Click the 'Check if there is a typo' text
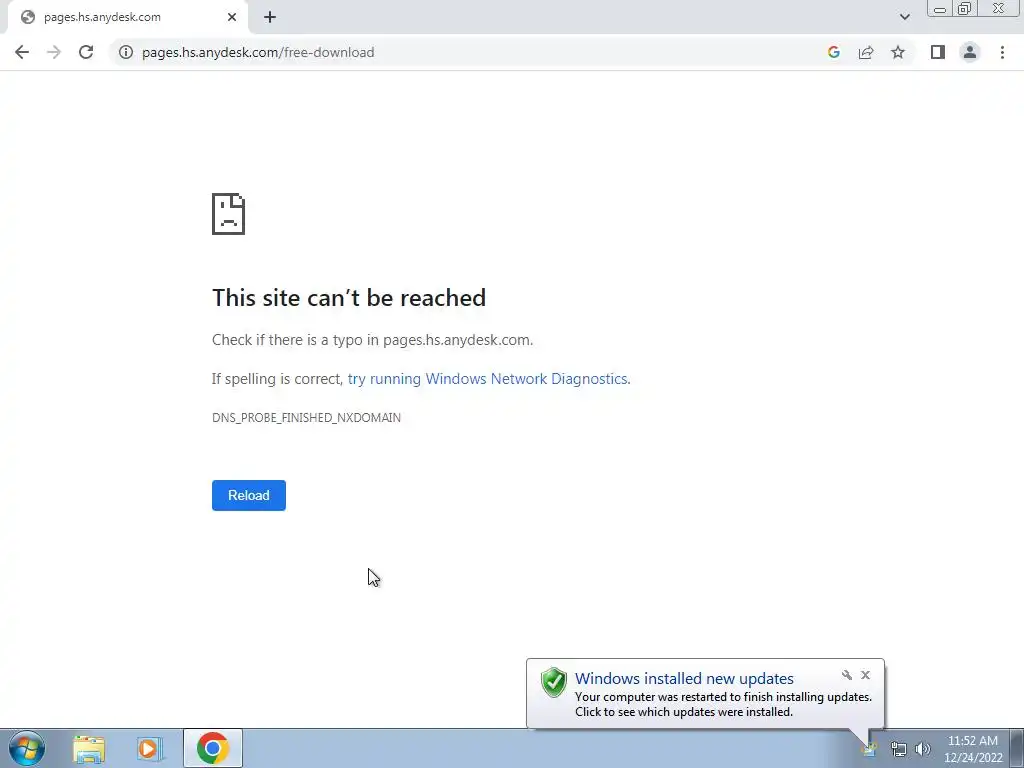This screenshot has width=1024, height=768. [372, 340]
